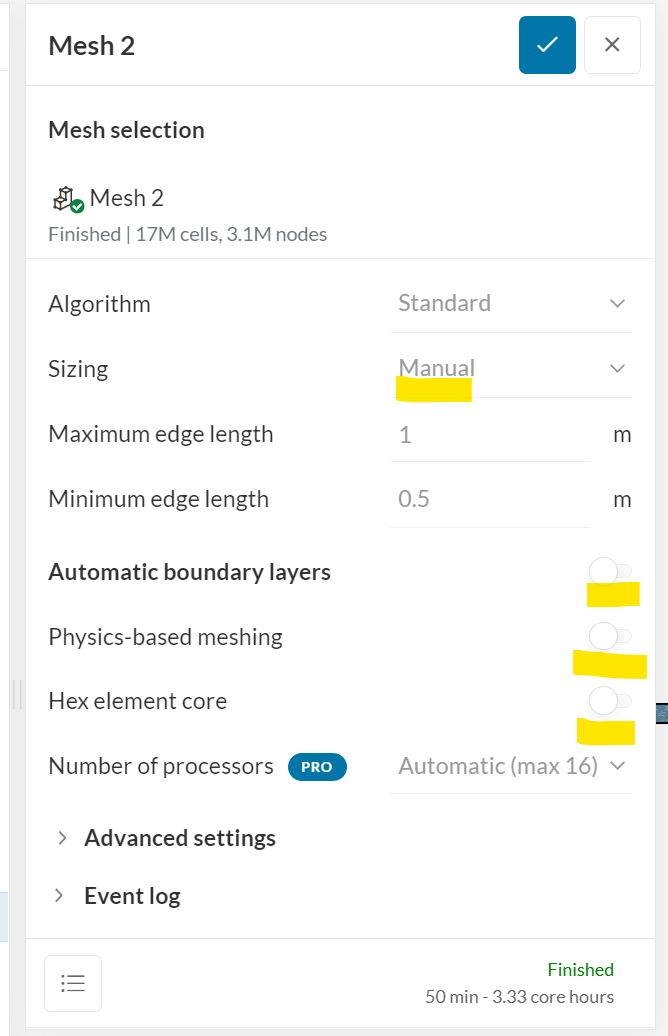Select the Mesh 2 selection entry

126,199
